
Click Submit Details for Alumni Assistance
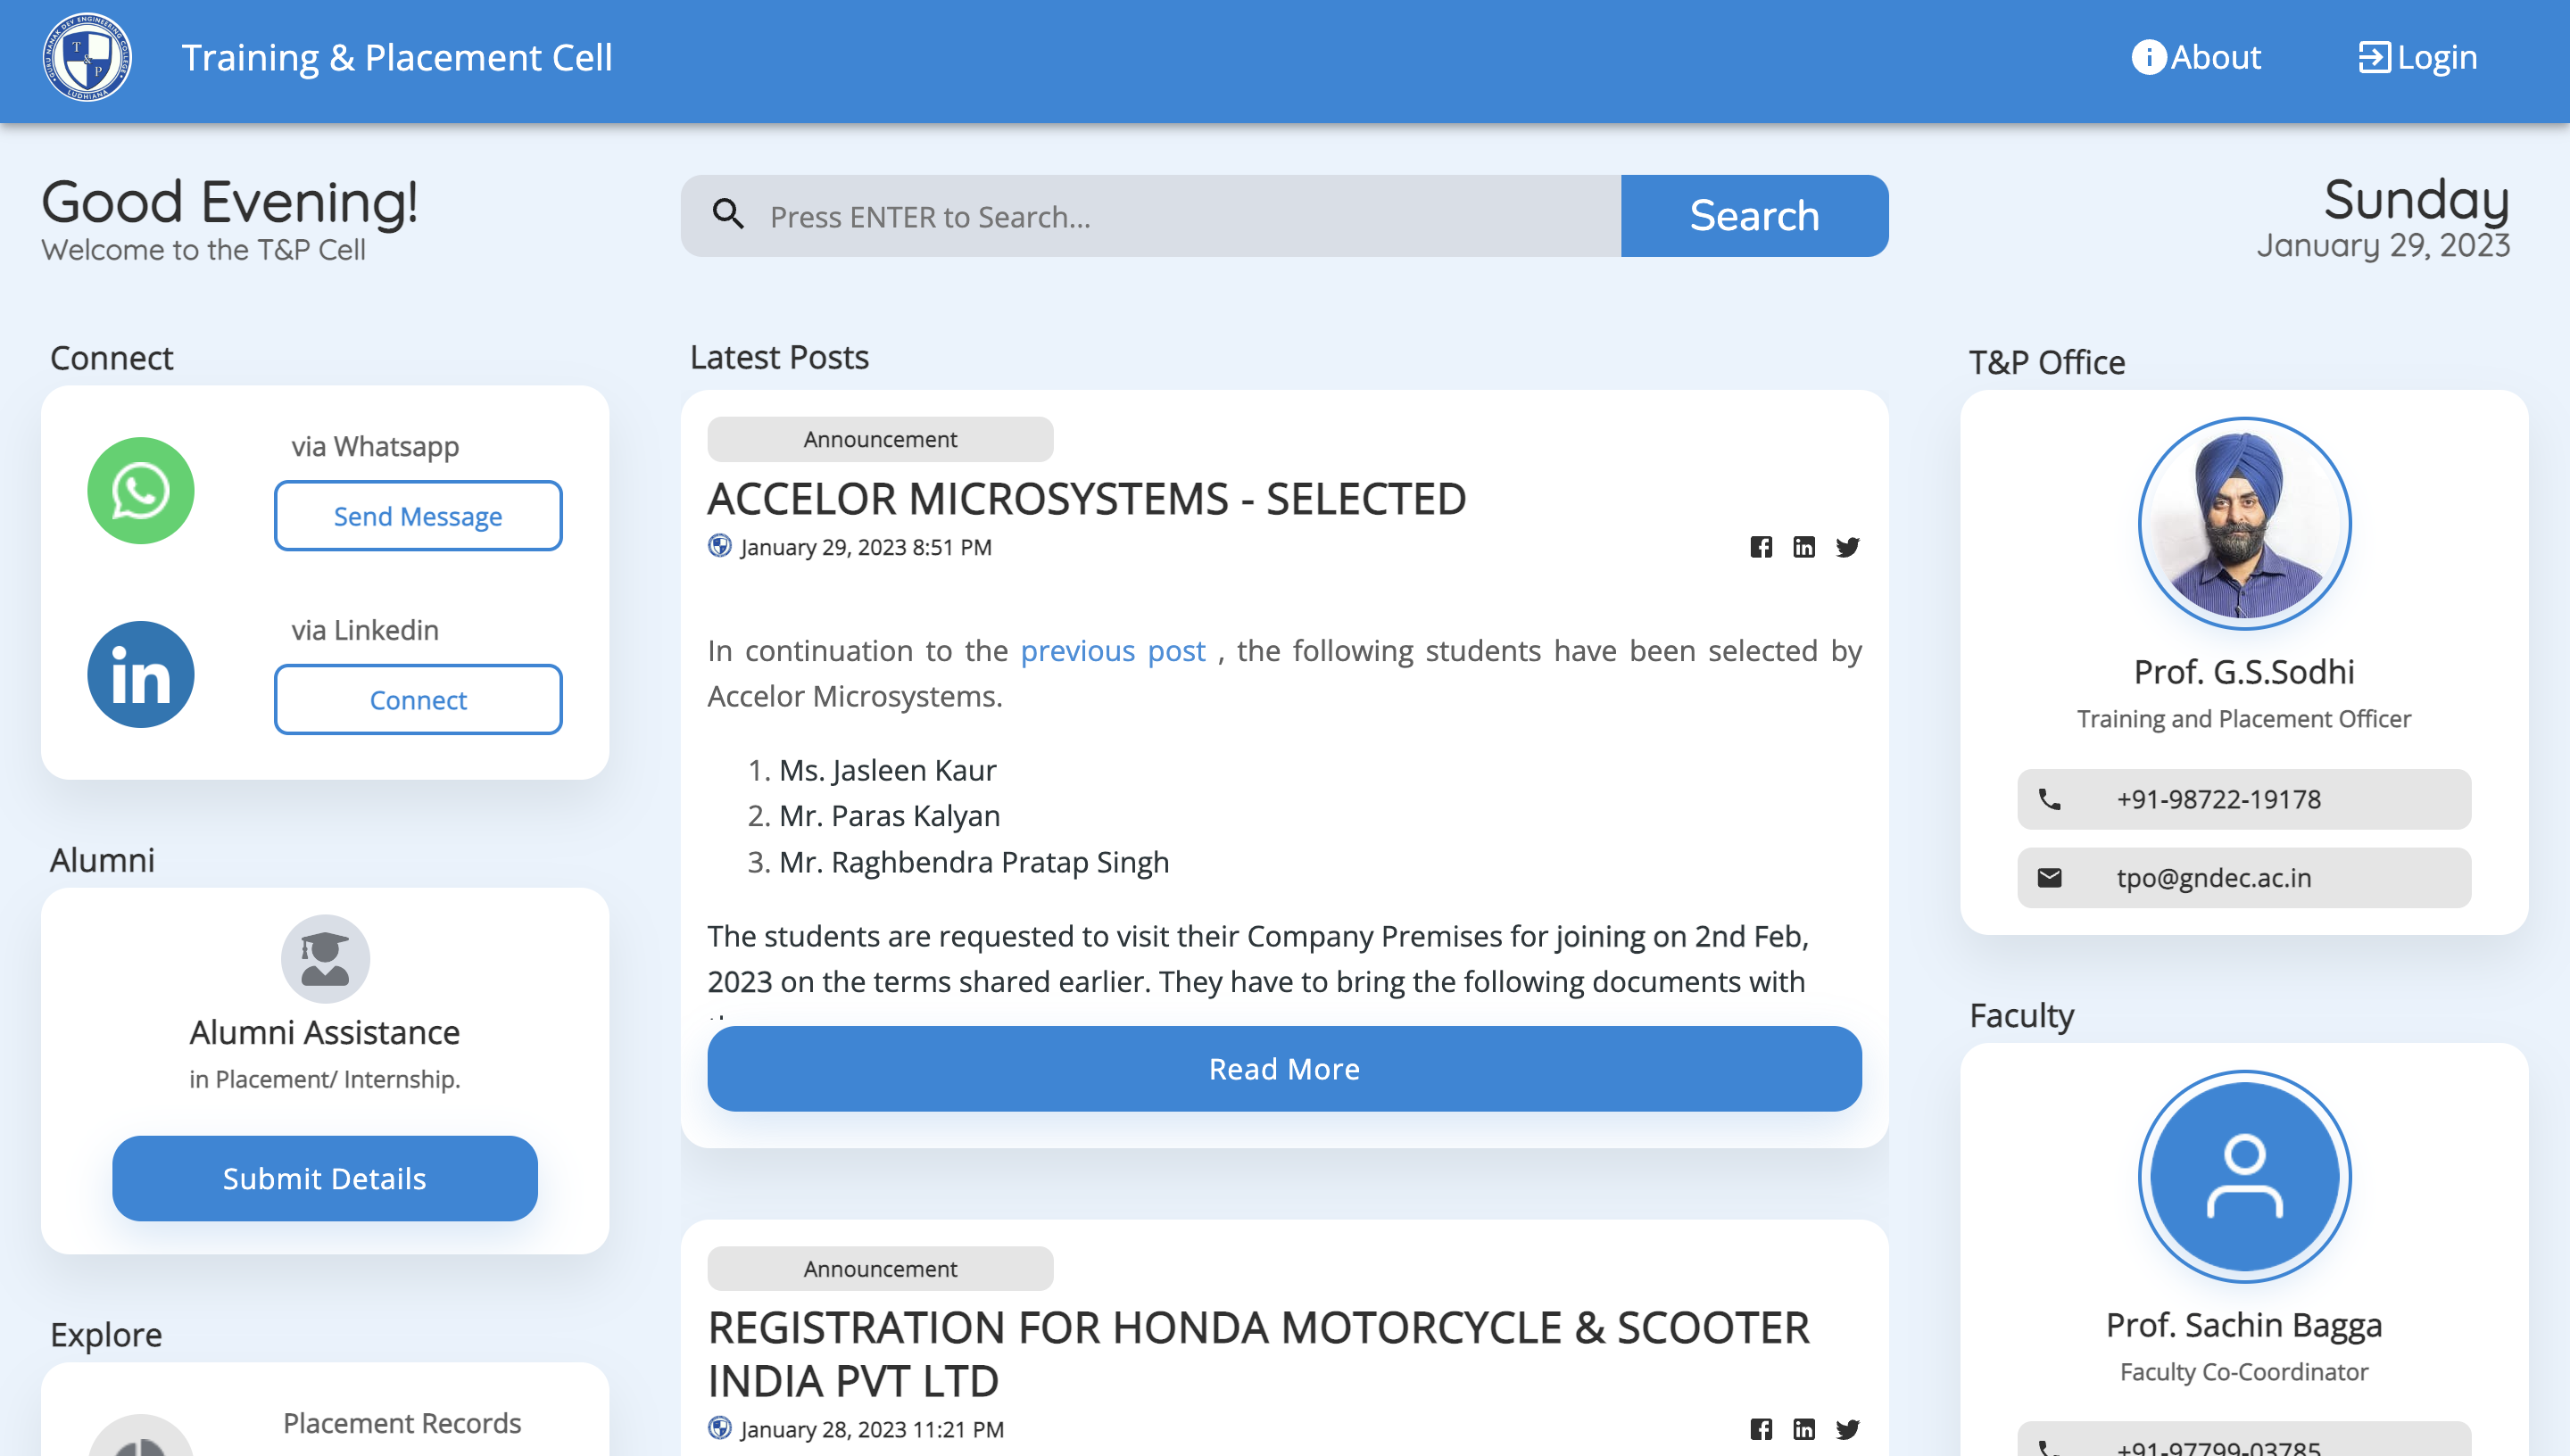click(x=324, y=1178)
